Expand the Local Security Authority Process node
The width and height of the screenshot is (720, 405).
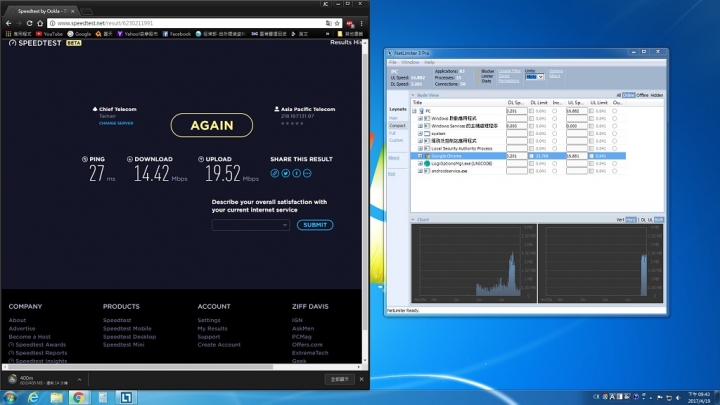(x=420, y=149)
